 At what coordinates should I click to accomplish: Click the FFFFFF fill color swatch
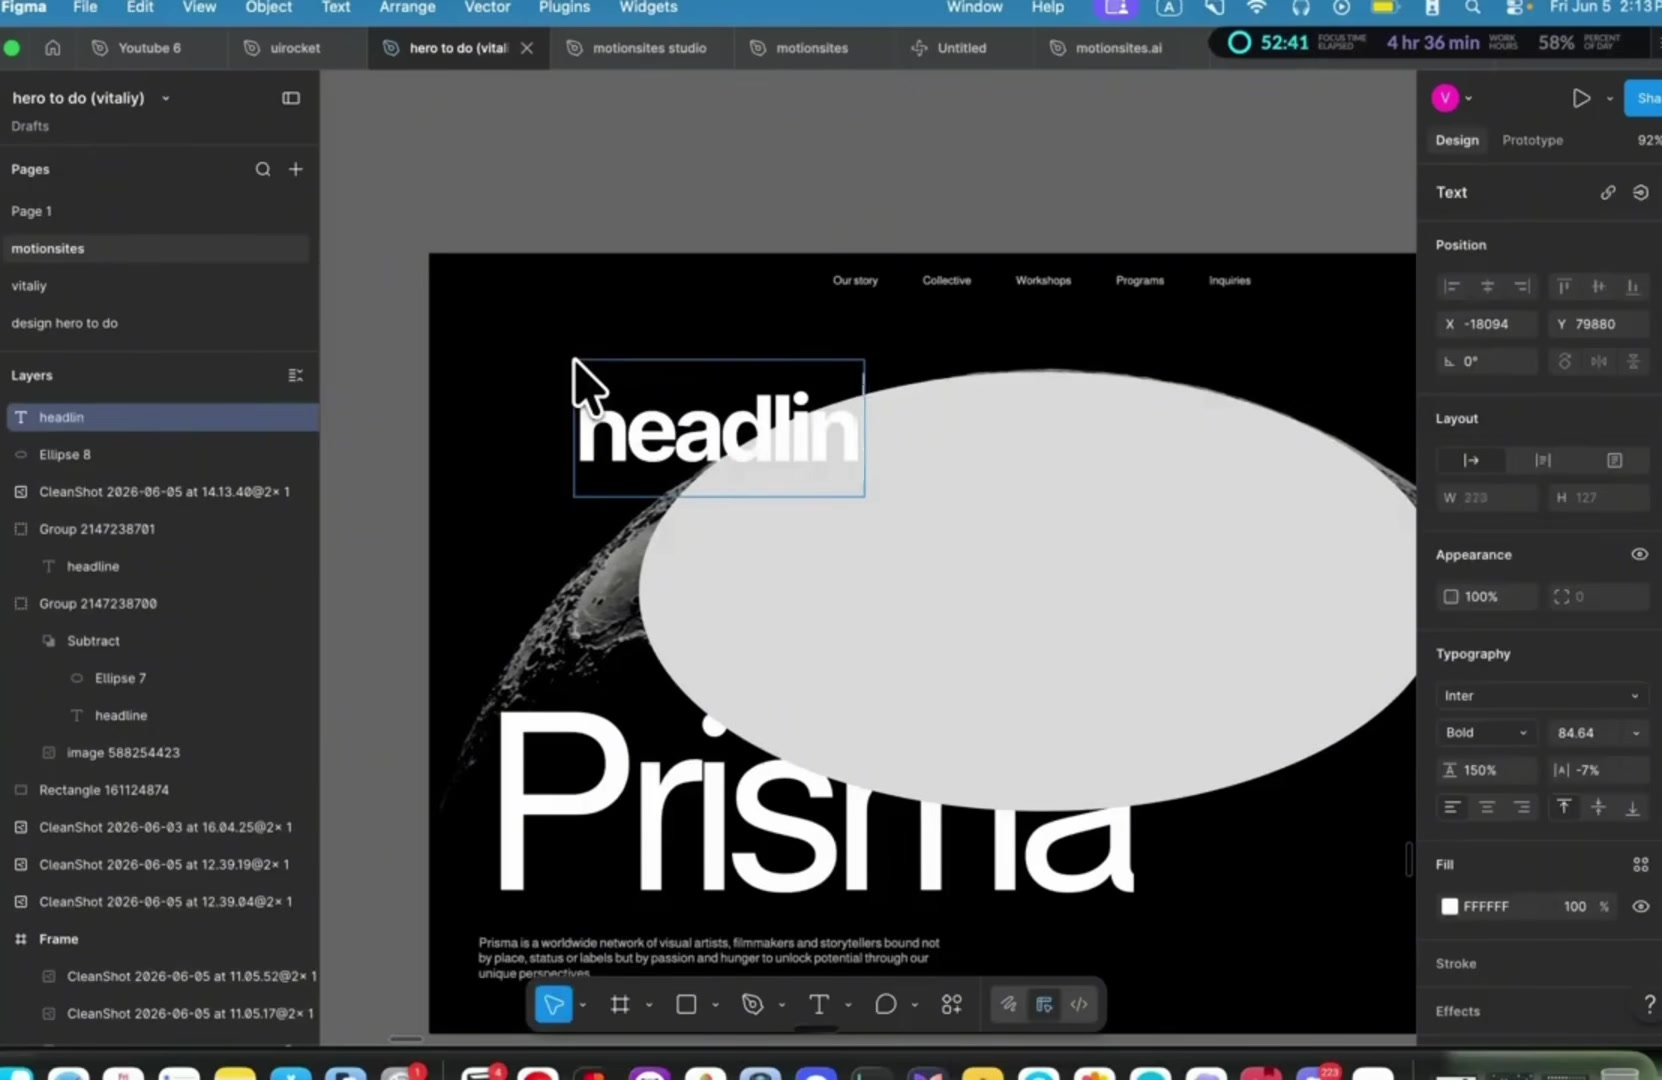(1449, 906)
